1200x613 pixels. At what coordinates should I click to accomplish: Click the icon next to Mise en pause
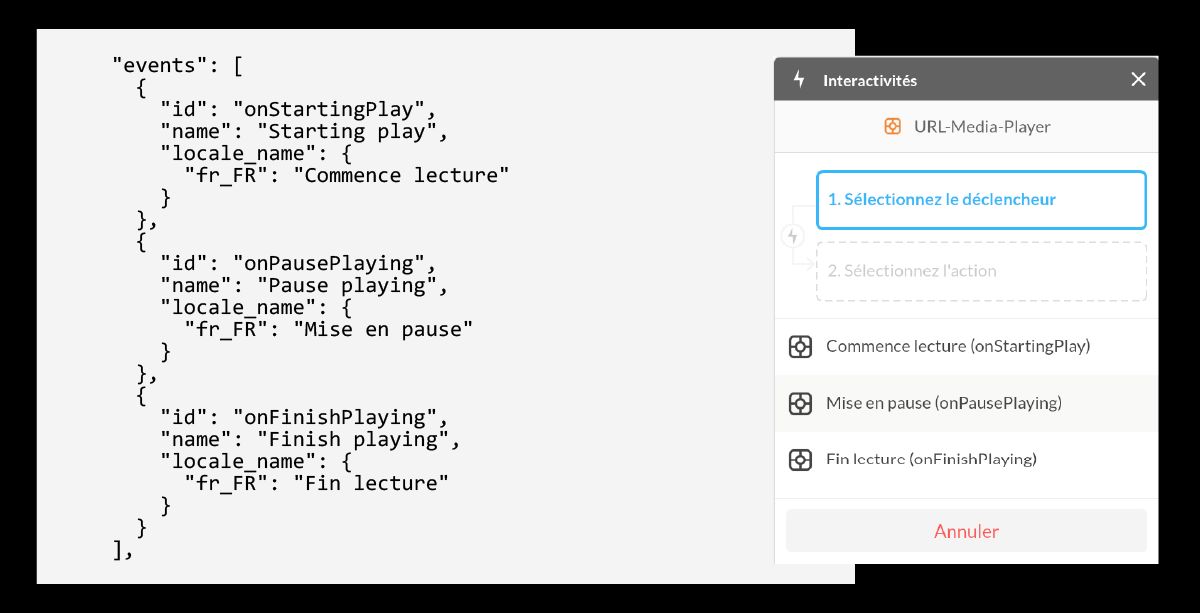click(x=800, y=404)
